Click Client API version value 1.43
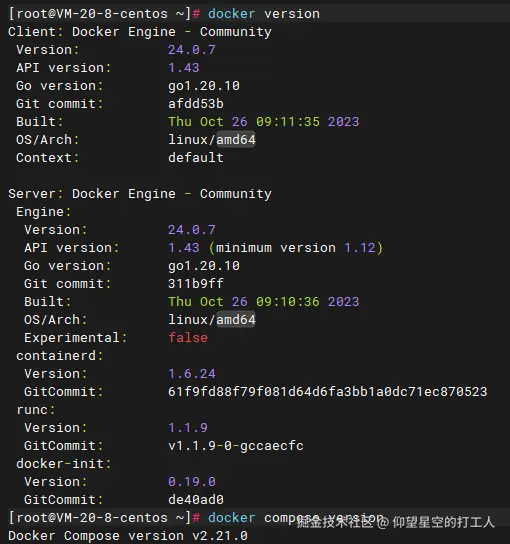 pyautogui.click(x=184, y=68)
